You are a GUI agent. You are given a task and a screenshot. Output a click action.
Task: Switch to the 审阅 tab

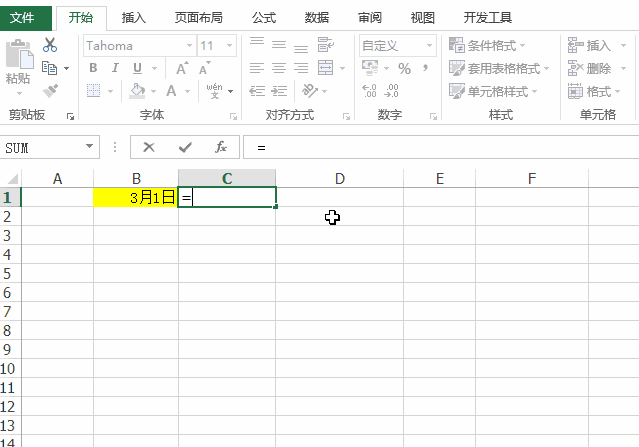(370, 18)
